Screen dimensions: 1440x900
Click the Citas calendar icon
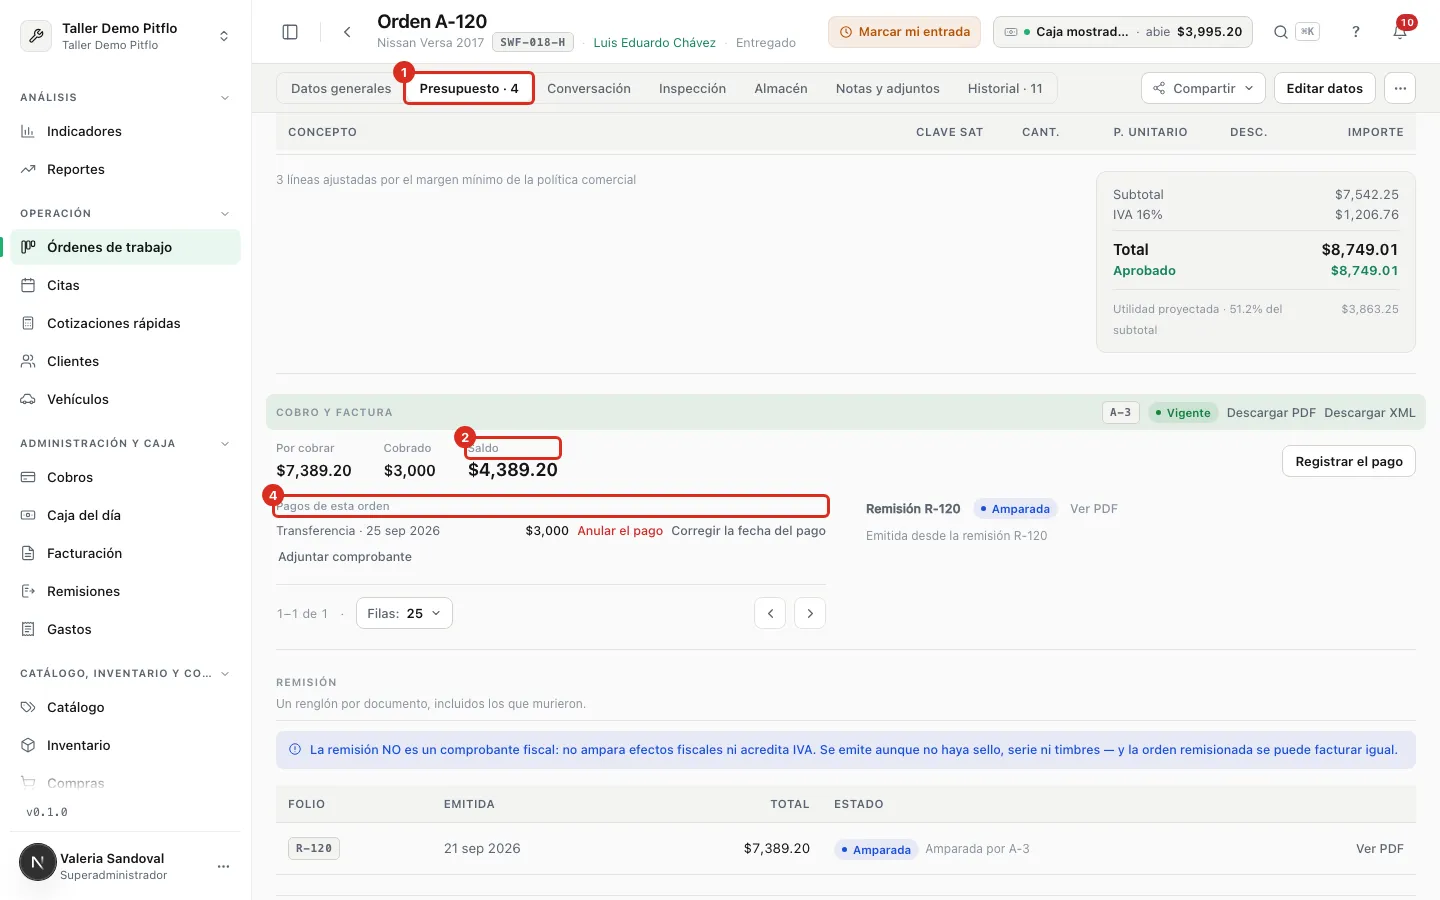pos(28,286)
